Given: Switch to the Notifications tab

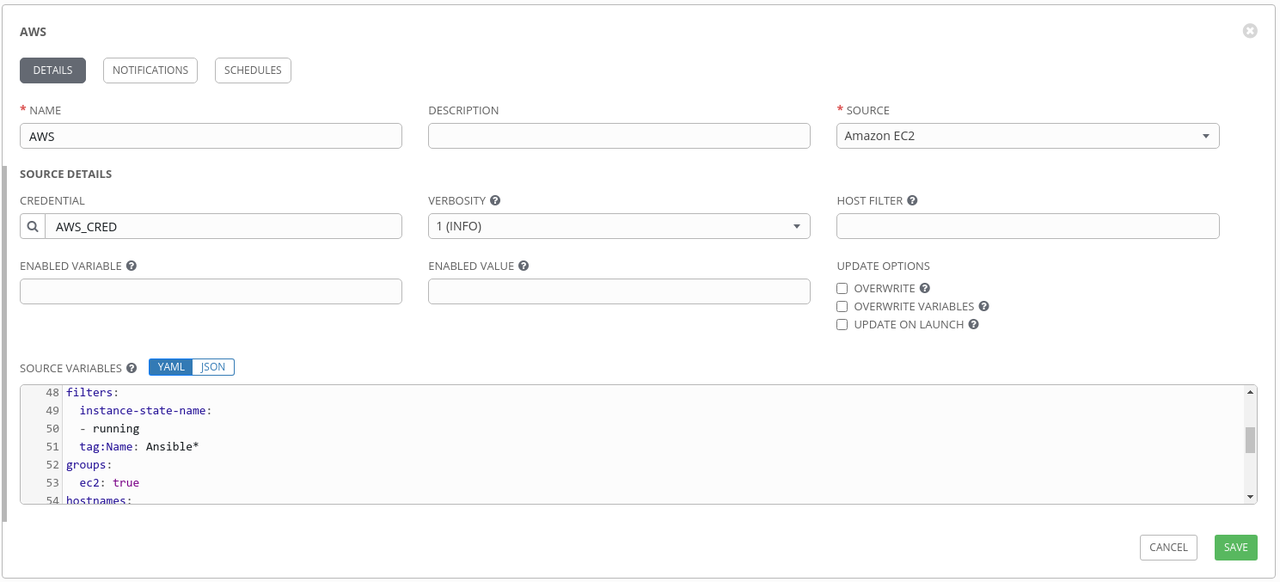Looking at the screenshot, I should coord(150,70).
